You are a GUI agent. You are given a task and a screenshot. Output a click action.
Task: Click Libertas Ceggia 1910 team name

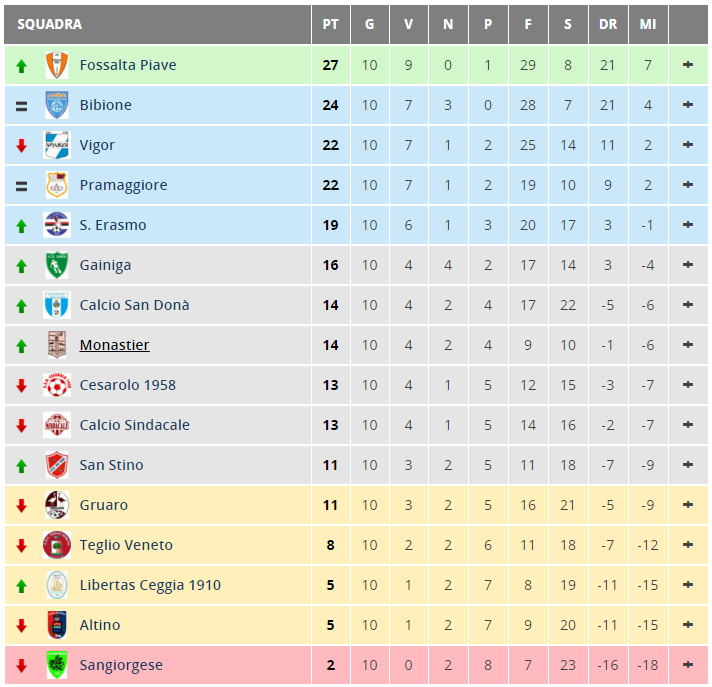[x=150, y=585]
